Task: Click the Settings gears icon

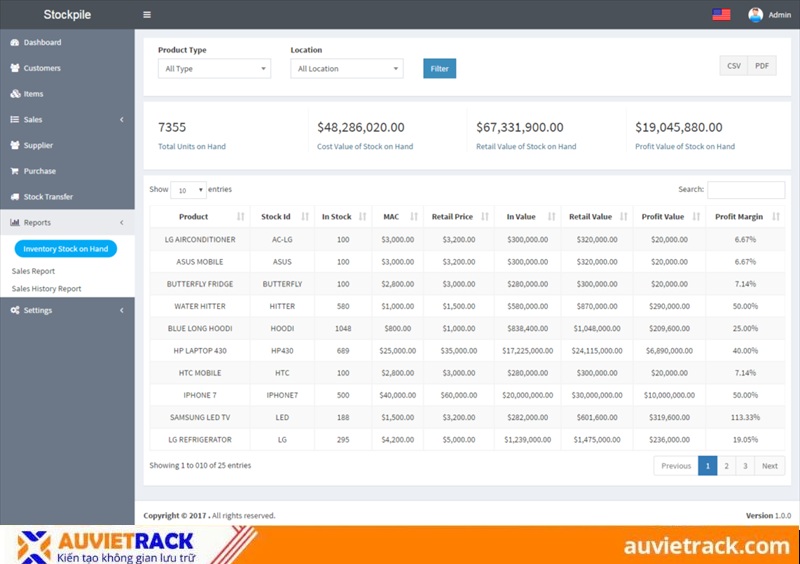Action: click(x=15, y=310)
